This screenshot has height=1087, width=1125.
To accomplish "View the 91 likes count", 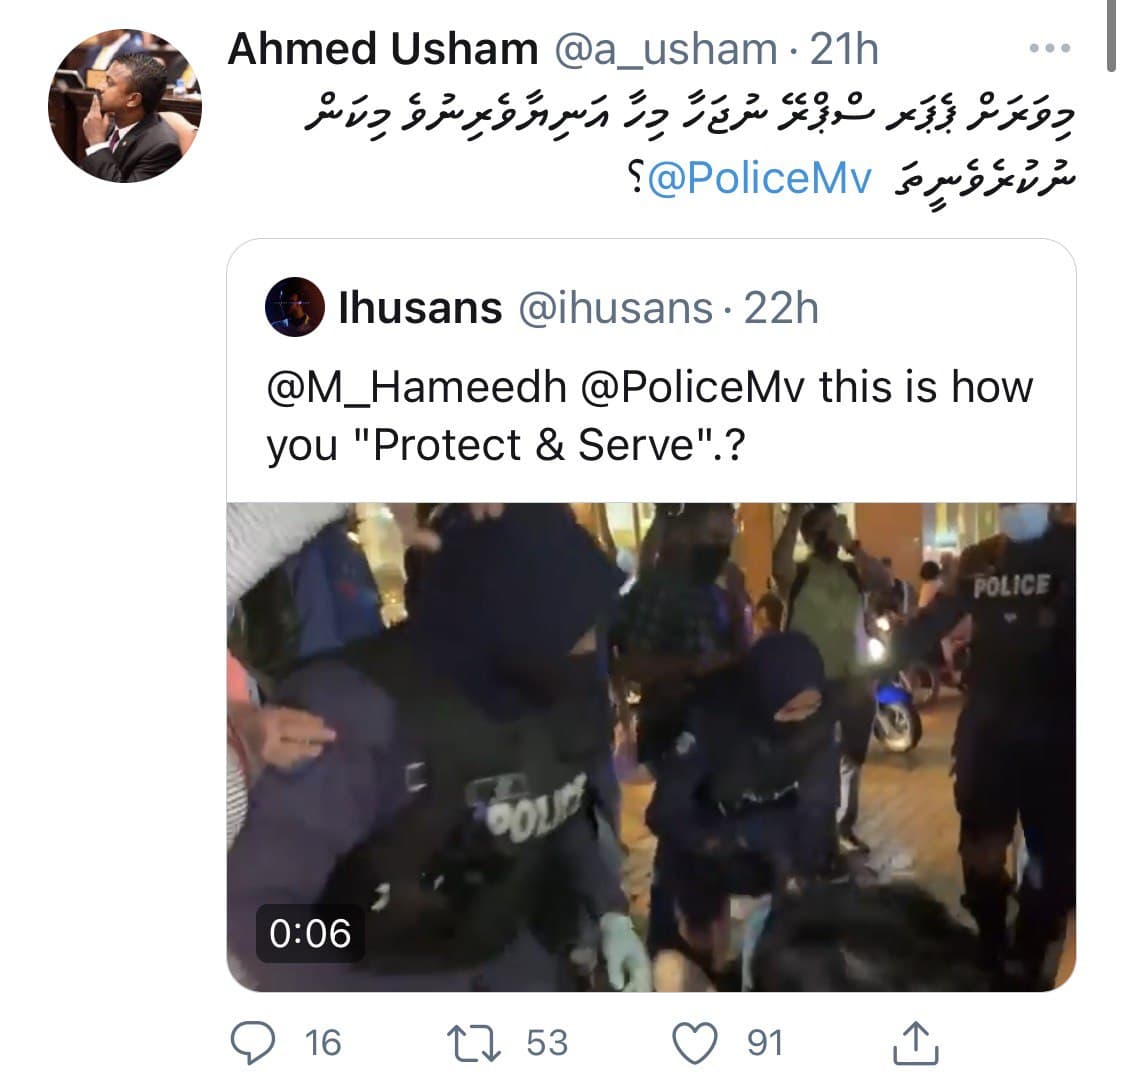I will pyautogui.click(x=765, y=1043).
